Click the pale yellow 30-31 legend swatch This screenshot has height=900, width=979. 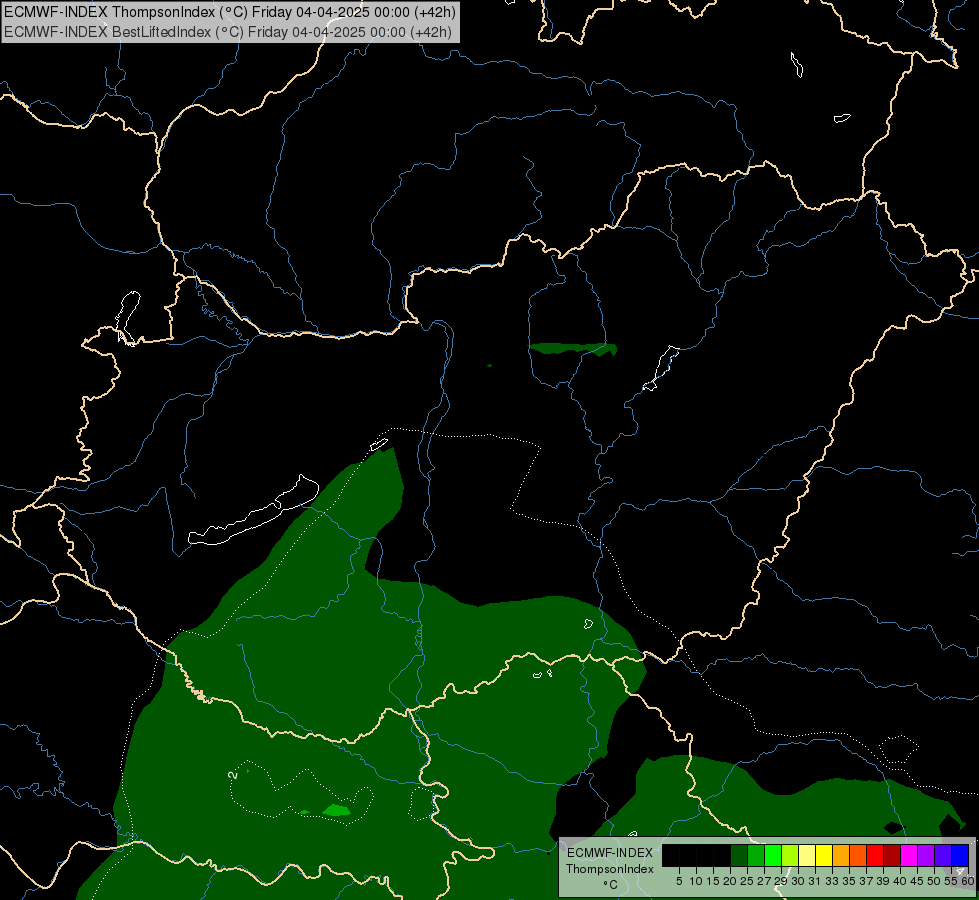click(x=807, y=855)
